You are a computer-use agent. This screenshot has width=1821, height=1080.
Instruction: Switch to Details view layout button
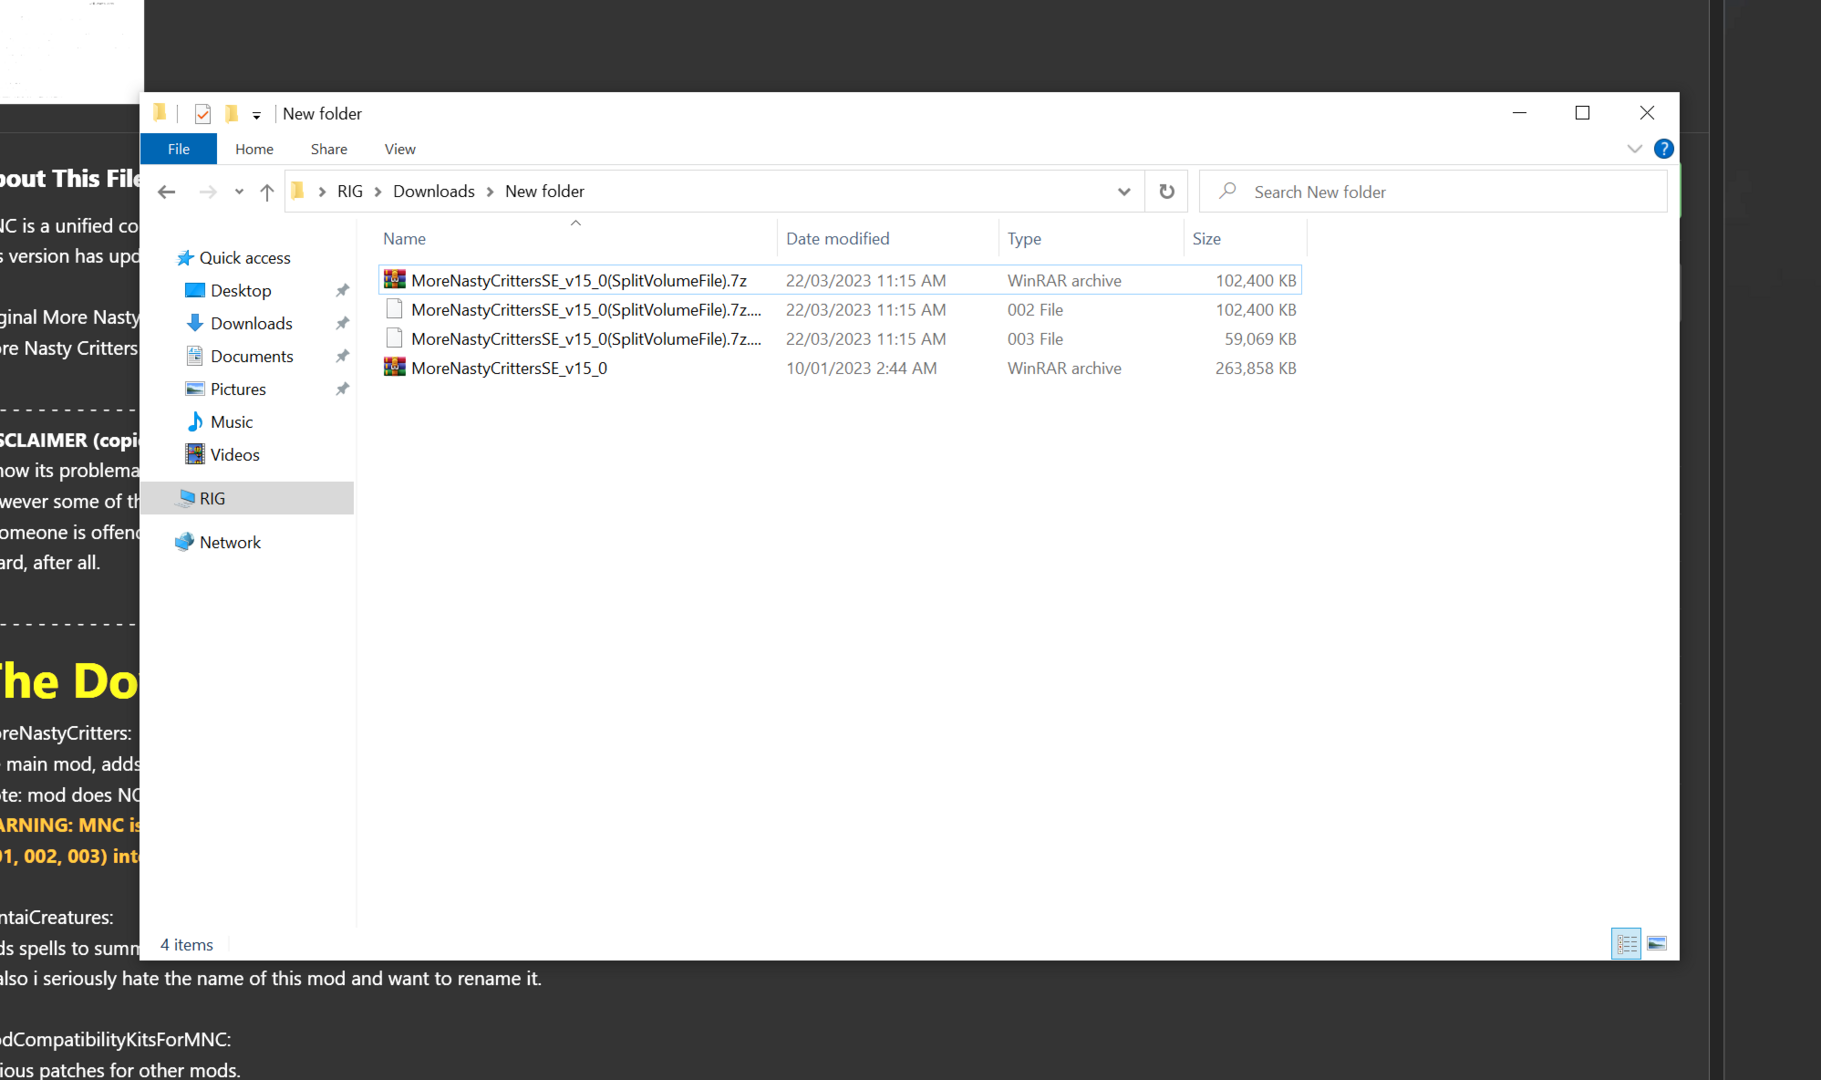[x=1626, y=944]
